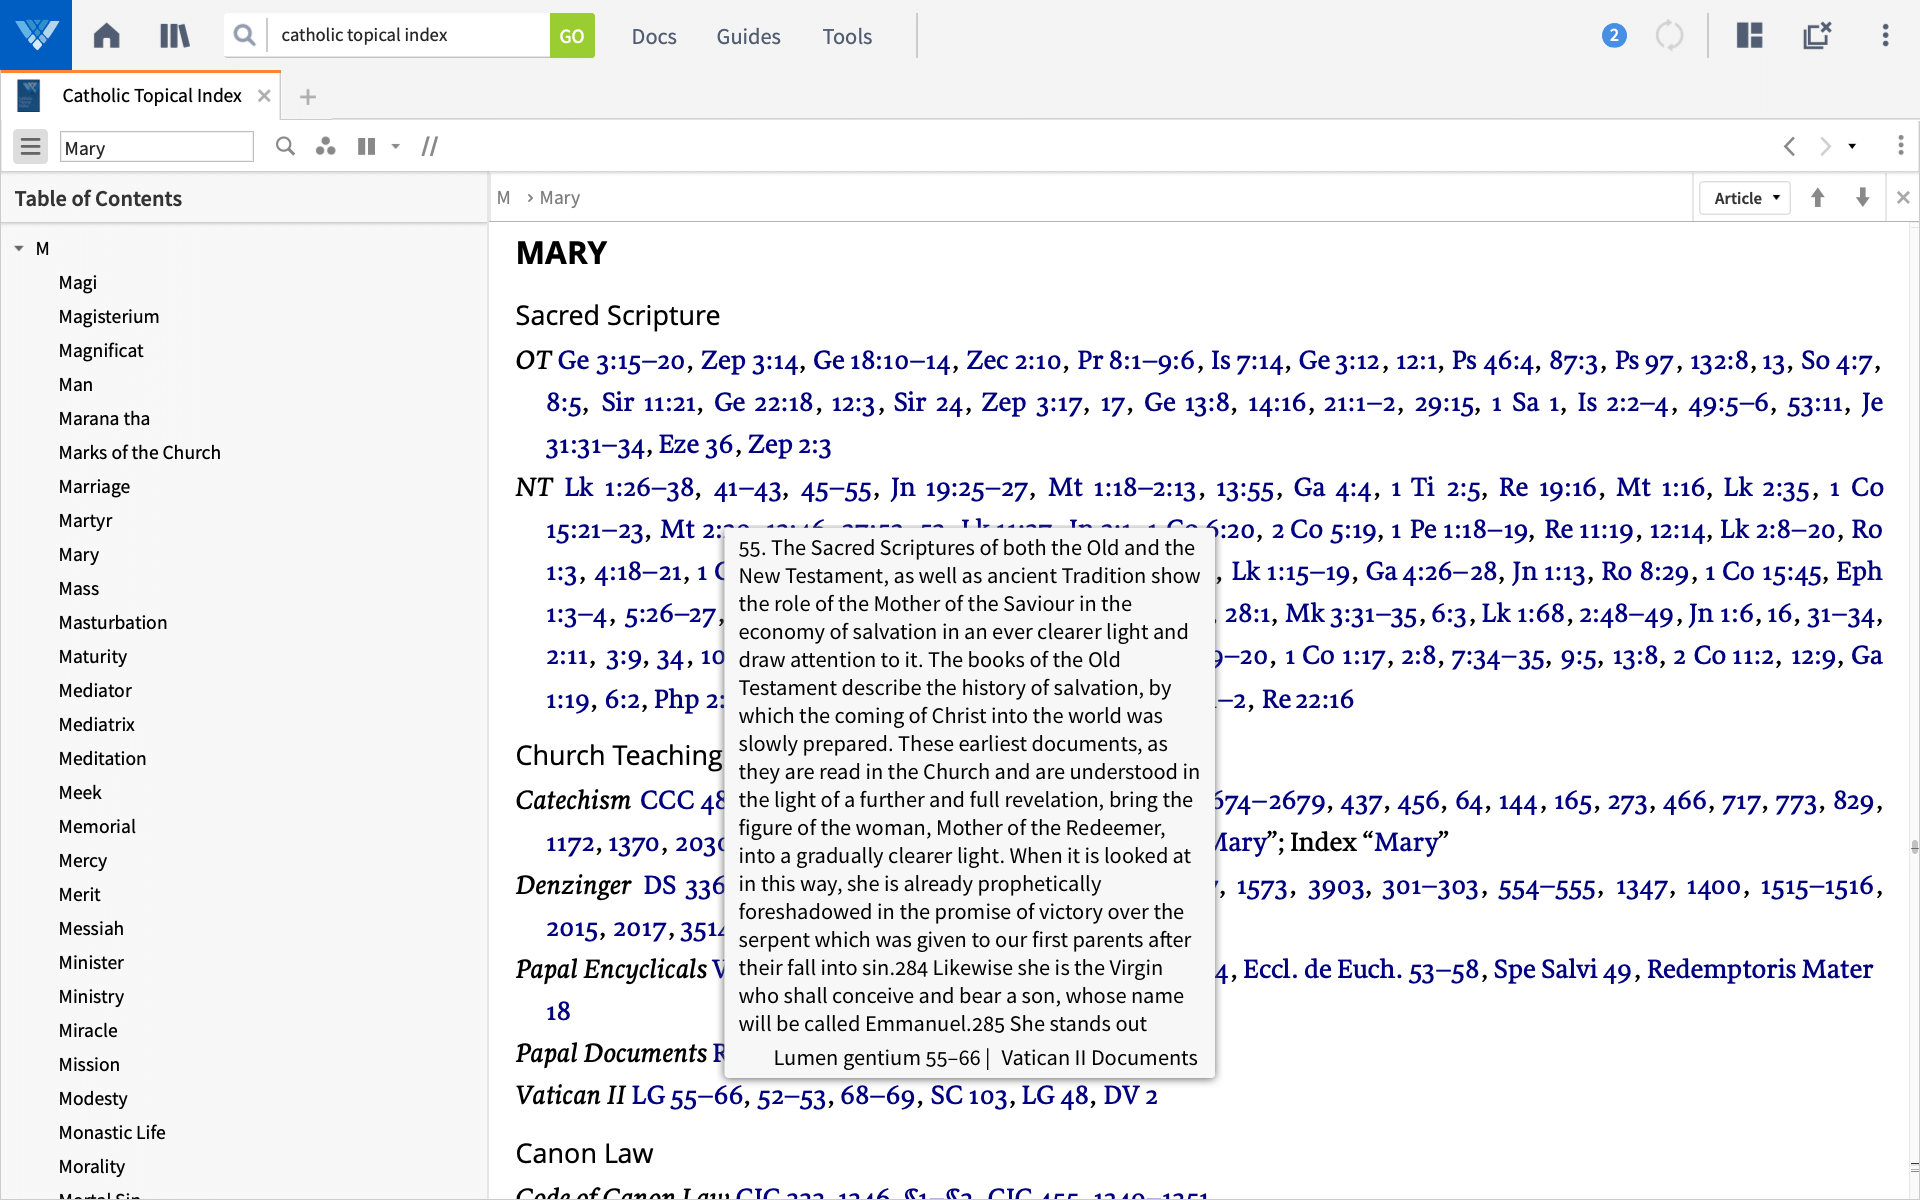Toggle the table of contents sidebar button
1920x1200 pixels.
[31, 147]
